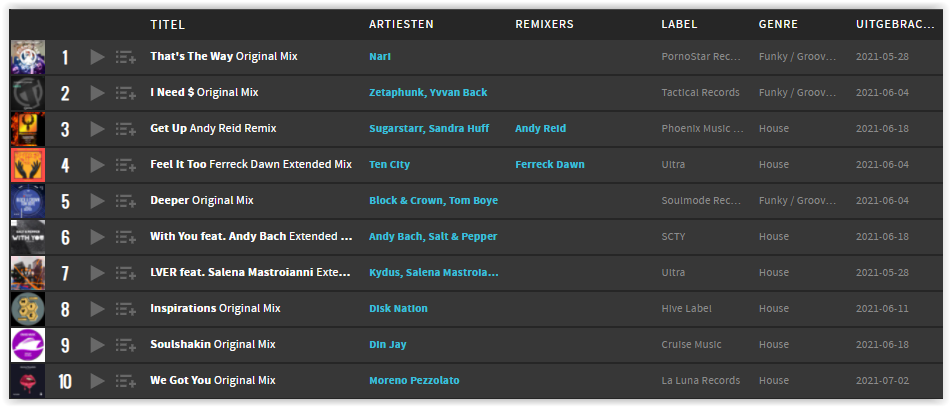Add Feel It Too to queue
Screen dimensions: 951x407
[x=126, y=165]
